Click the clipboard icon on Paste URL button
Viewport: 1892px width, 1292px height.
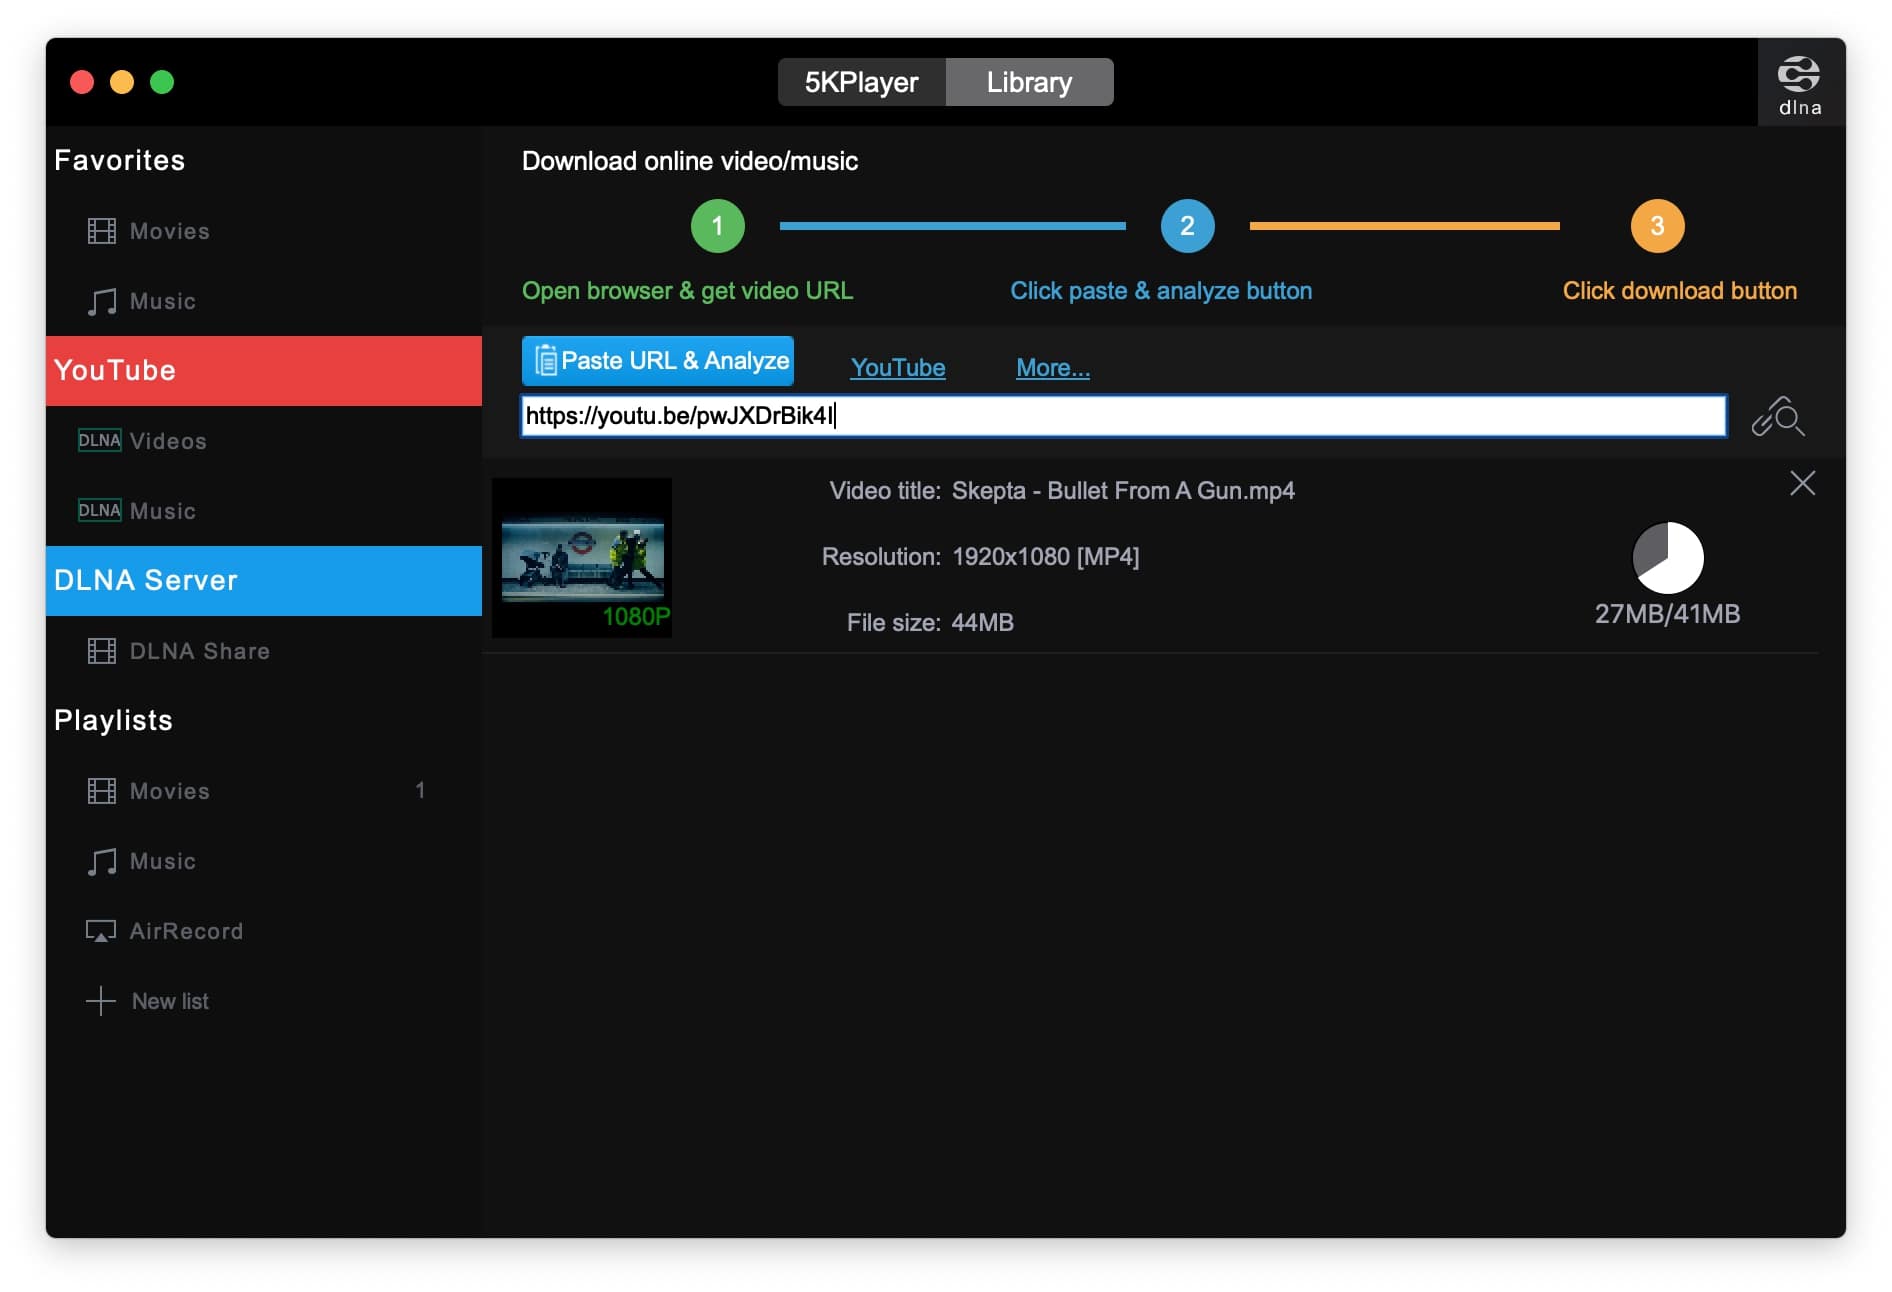(x=546, y=361)
